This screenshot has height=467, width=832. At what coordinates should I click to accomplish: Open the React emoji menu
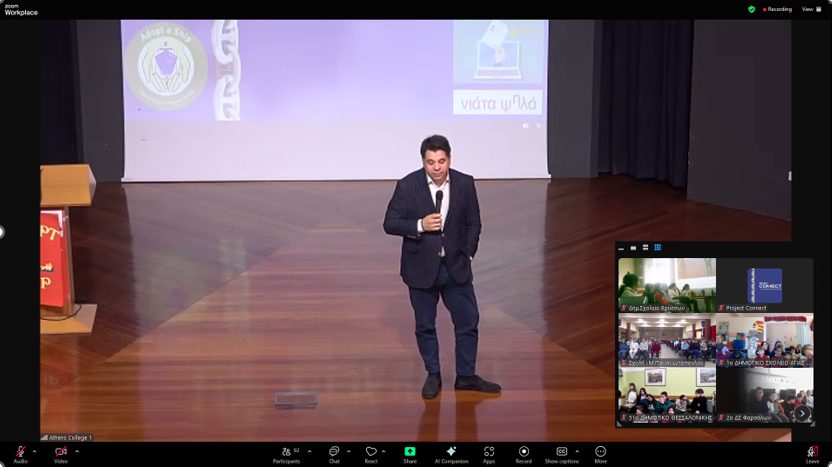(371, 452)
